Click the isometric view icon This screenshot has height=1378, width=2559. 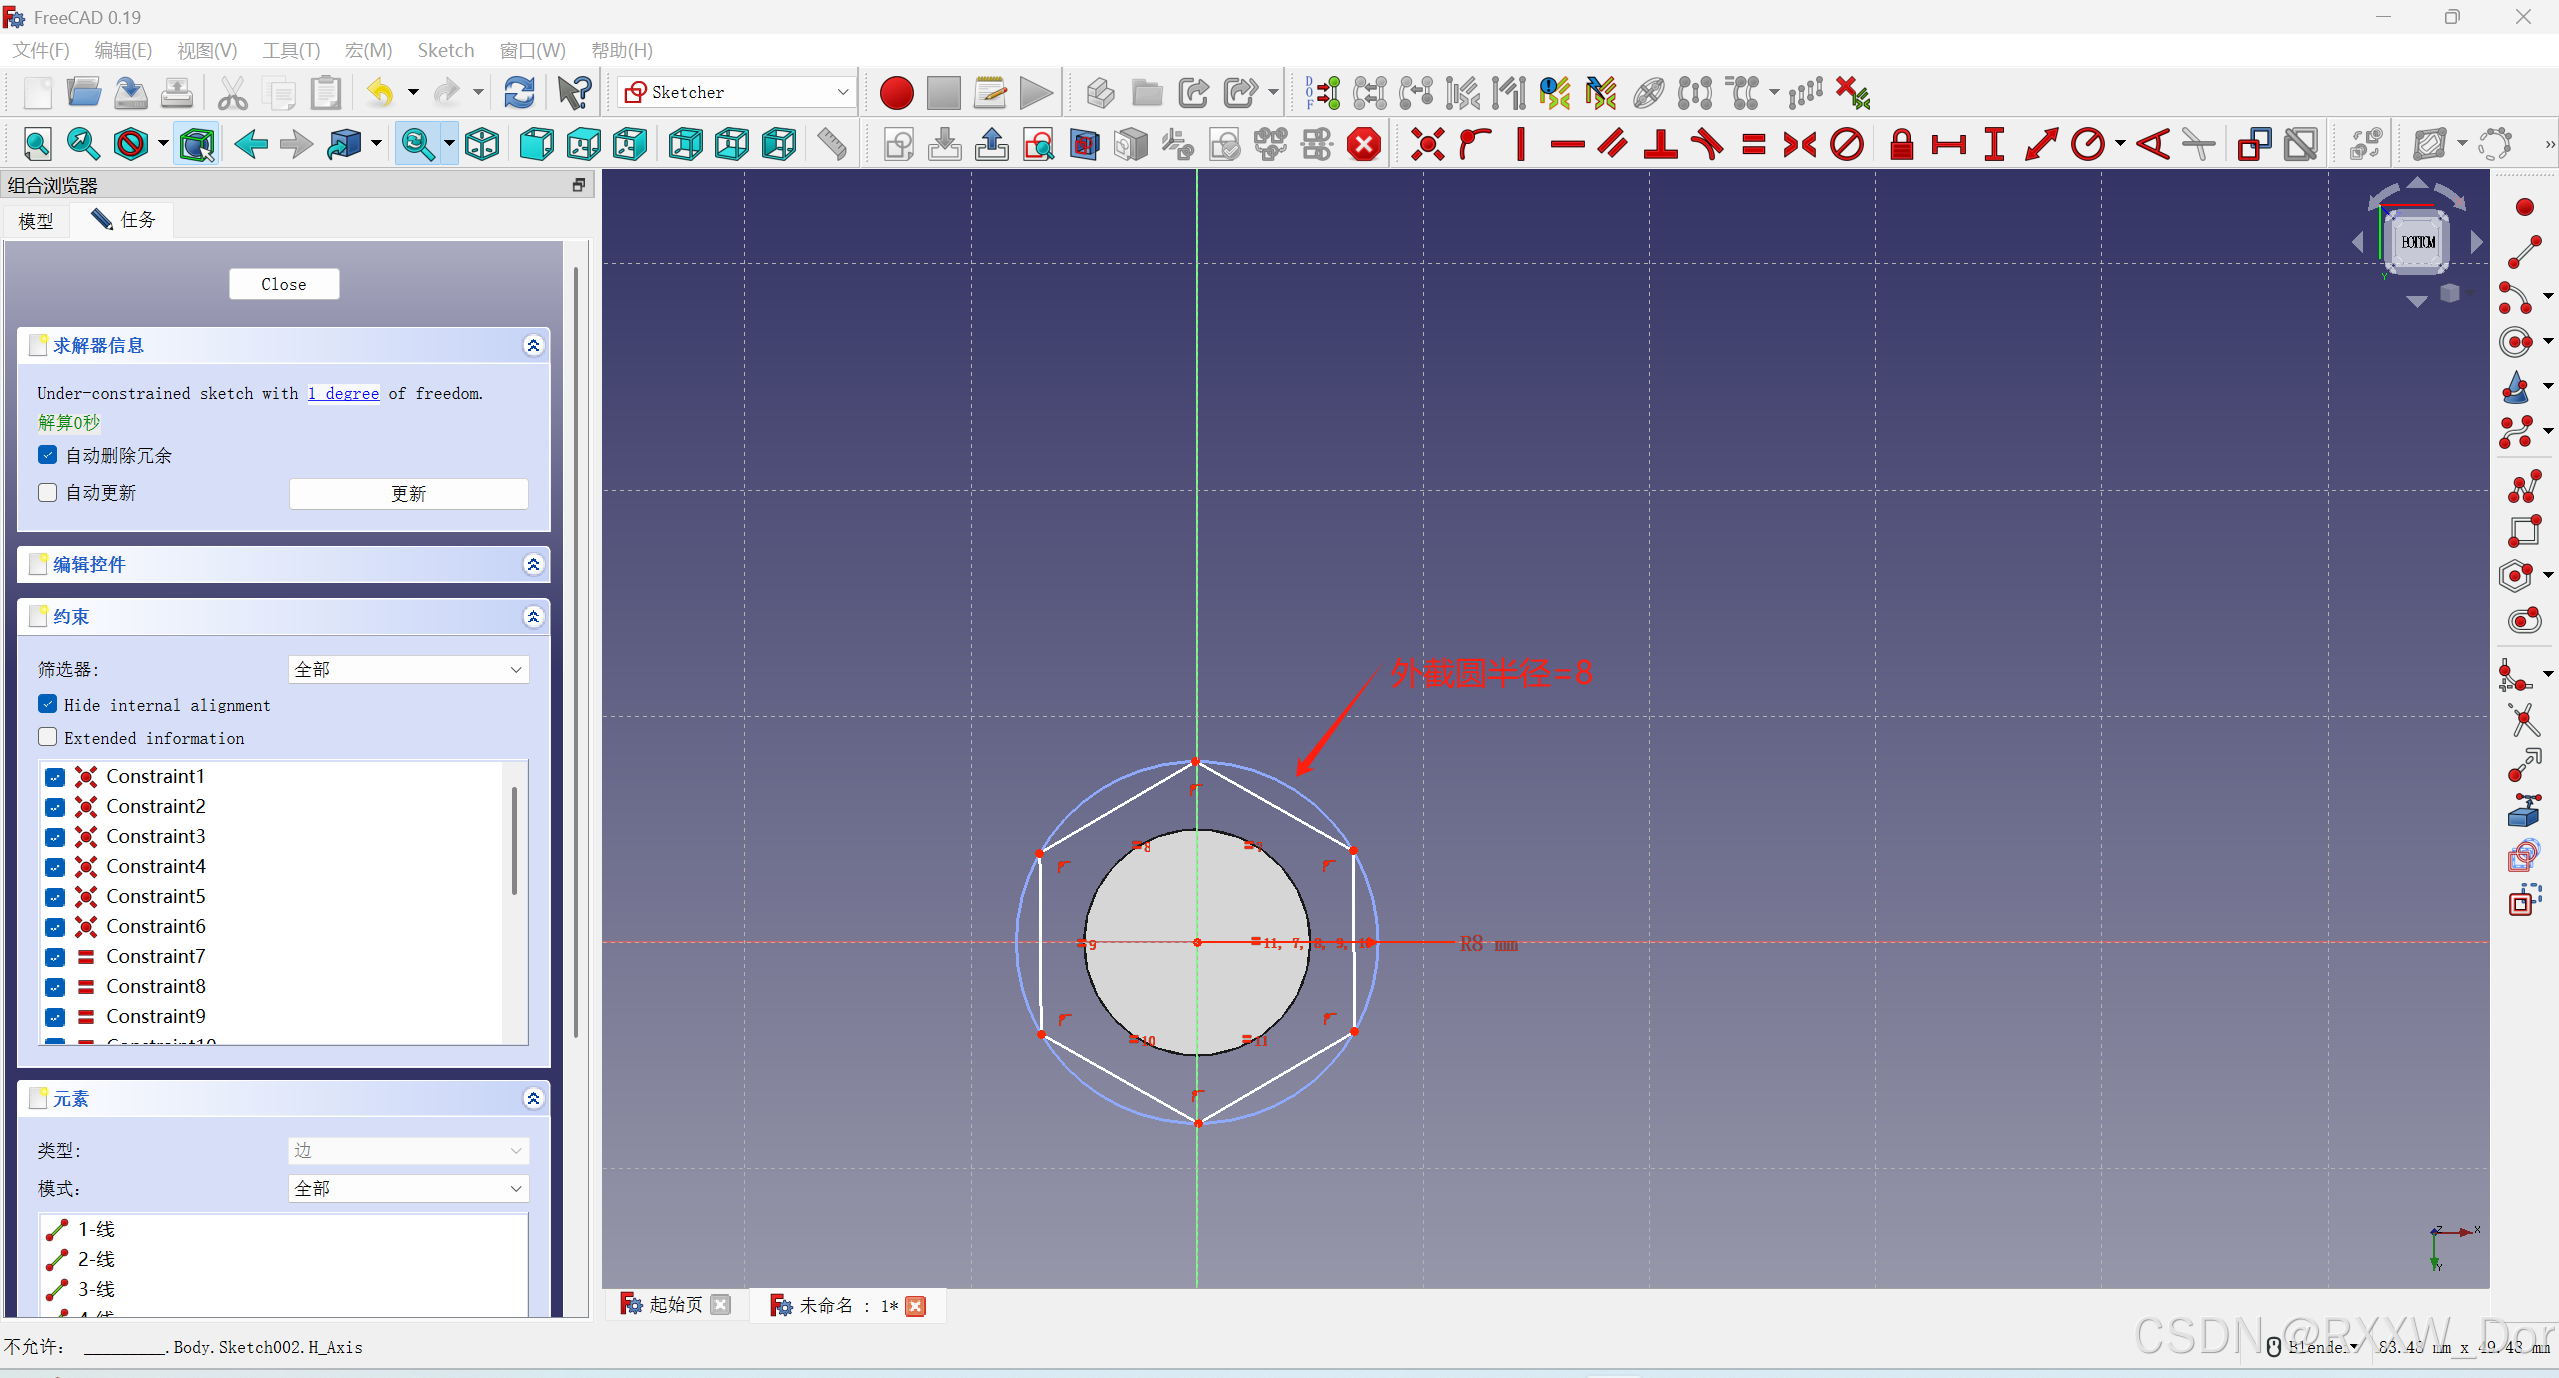pos(481,143)
